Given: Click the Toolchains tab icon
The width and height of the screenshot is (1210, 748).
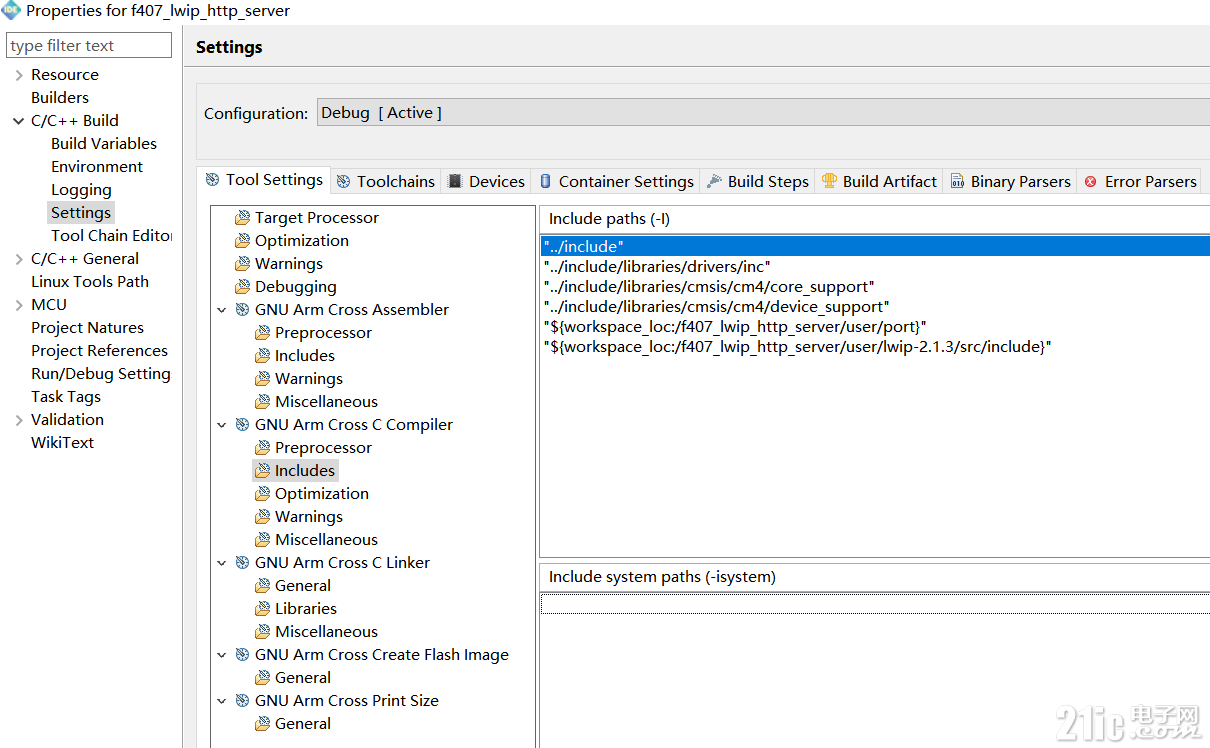Looking at the screenshot, I should click(343, 182).
